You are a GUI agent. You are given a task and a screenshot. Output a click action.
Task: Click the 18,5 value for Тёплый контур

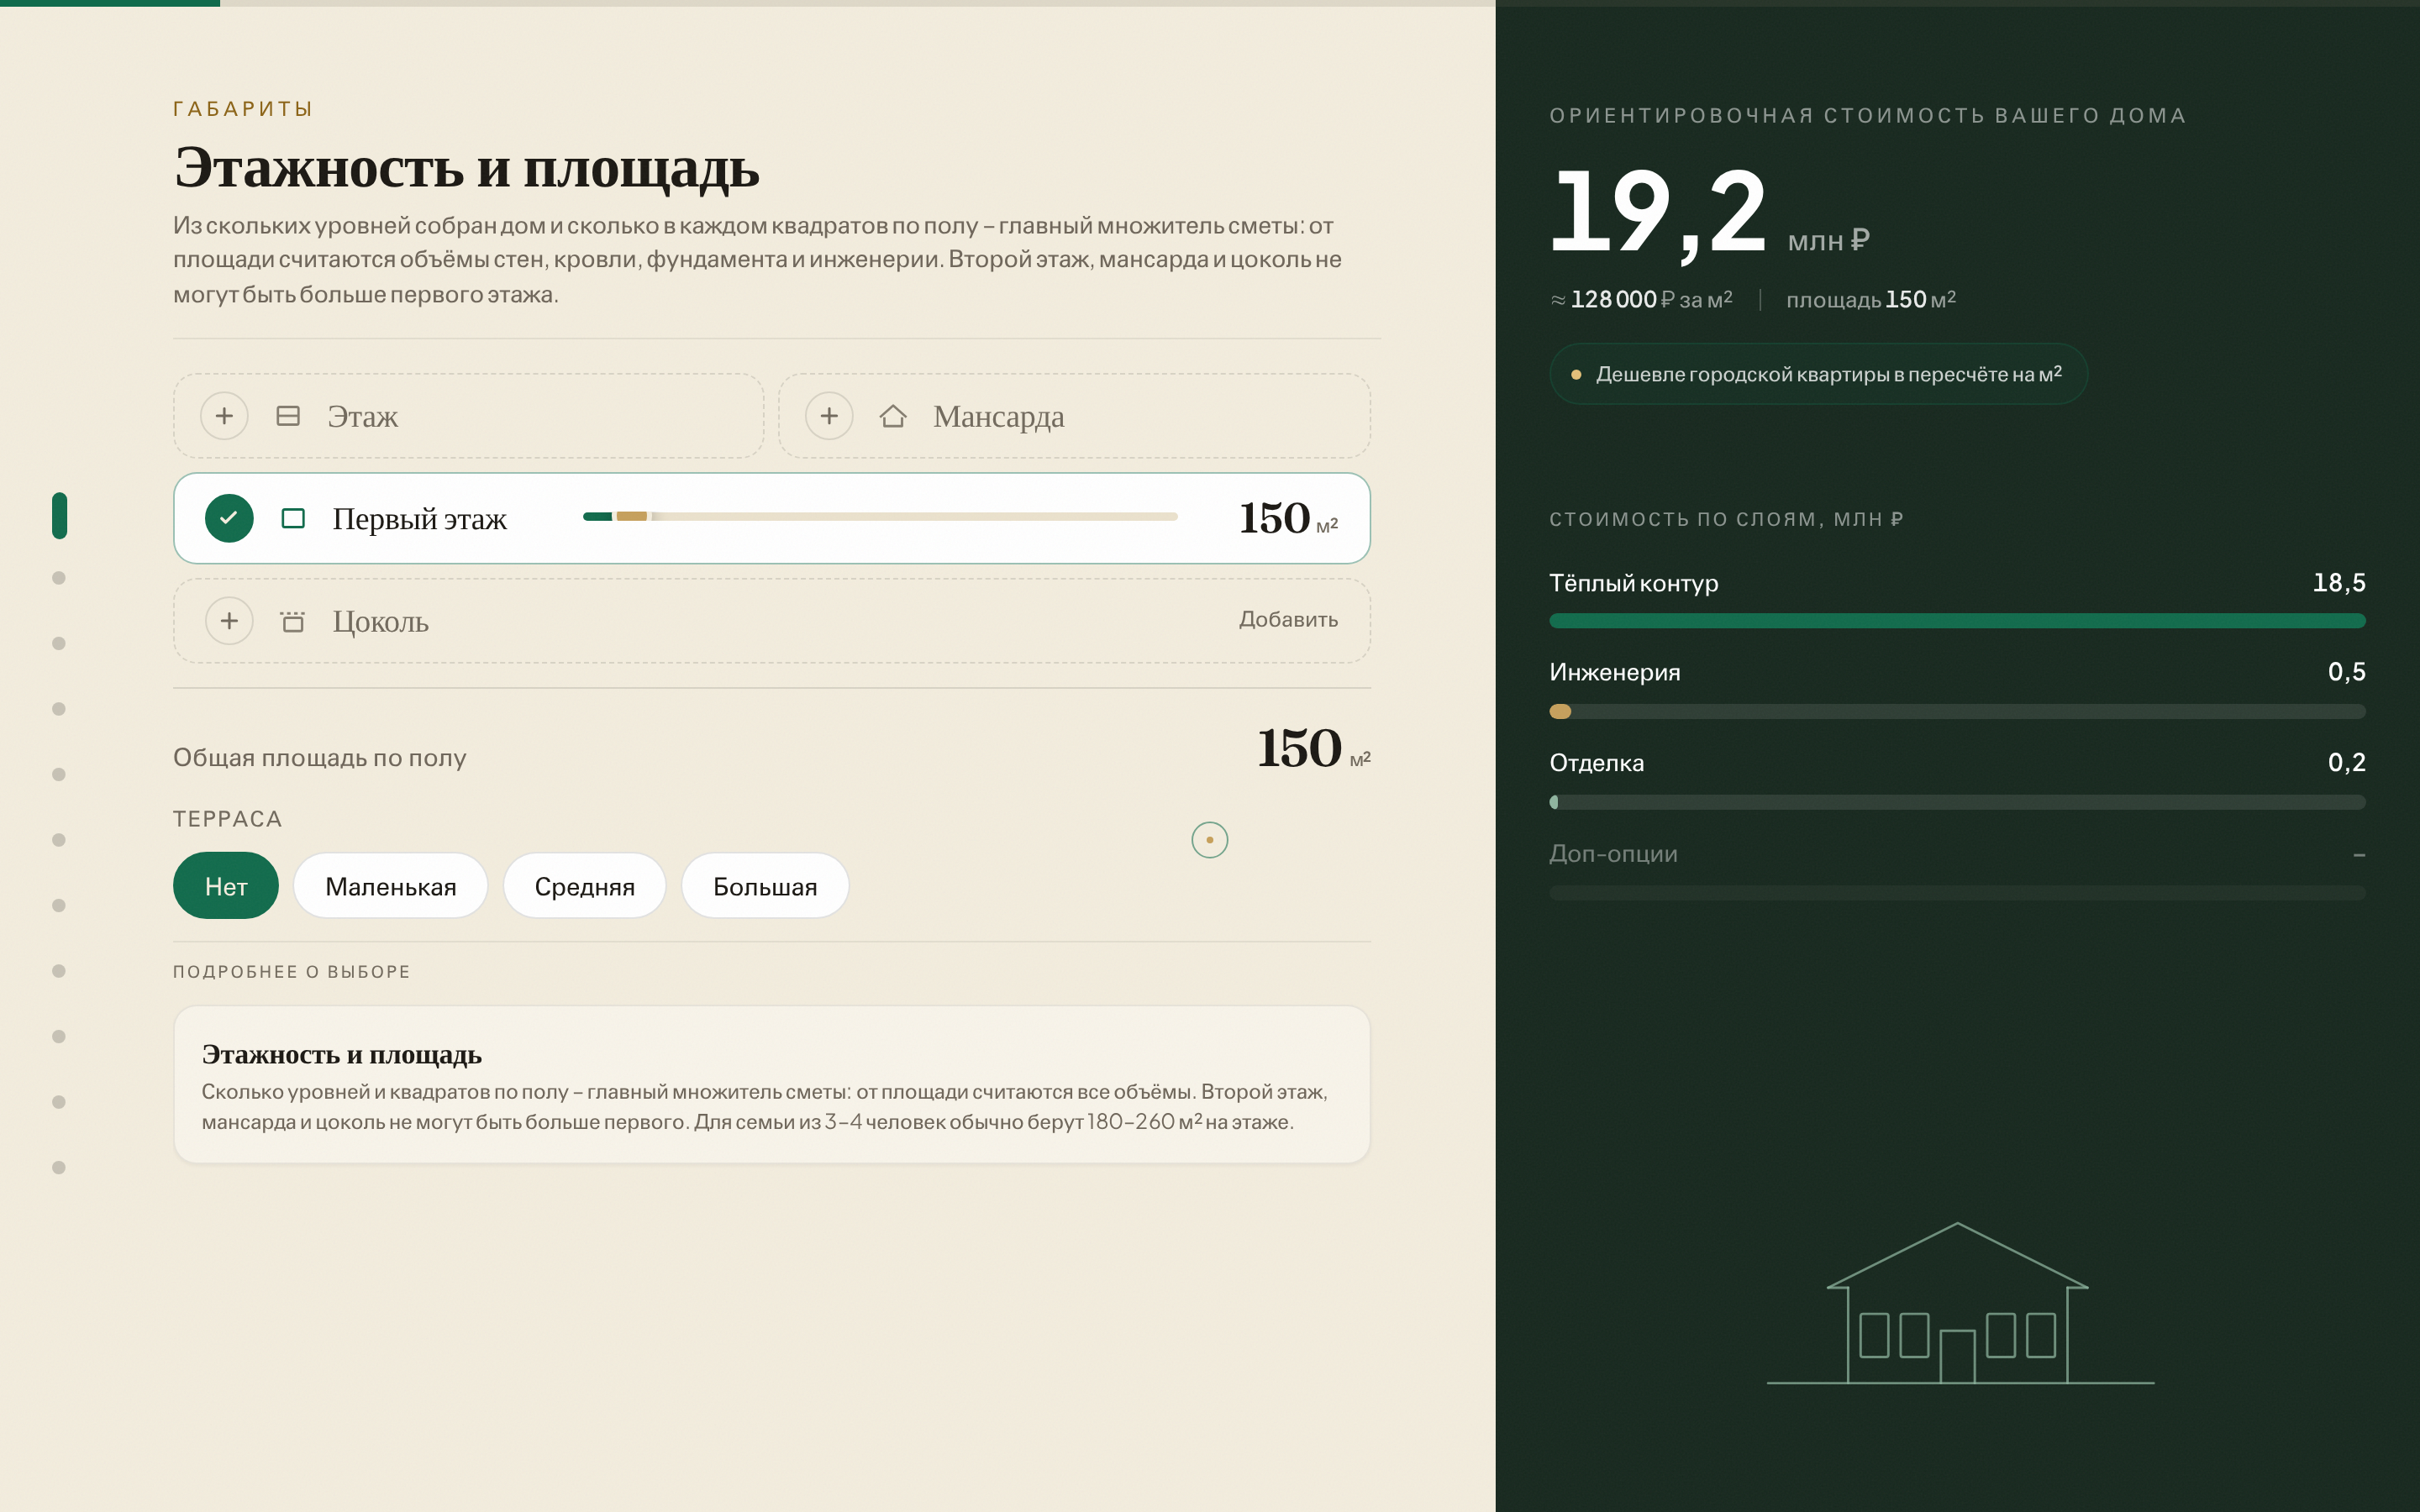point(2339,583)
